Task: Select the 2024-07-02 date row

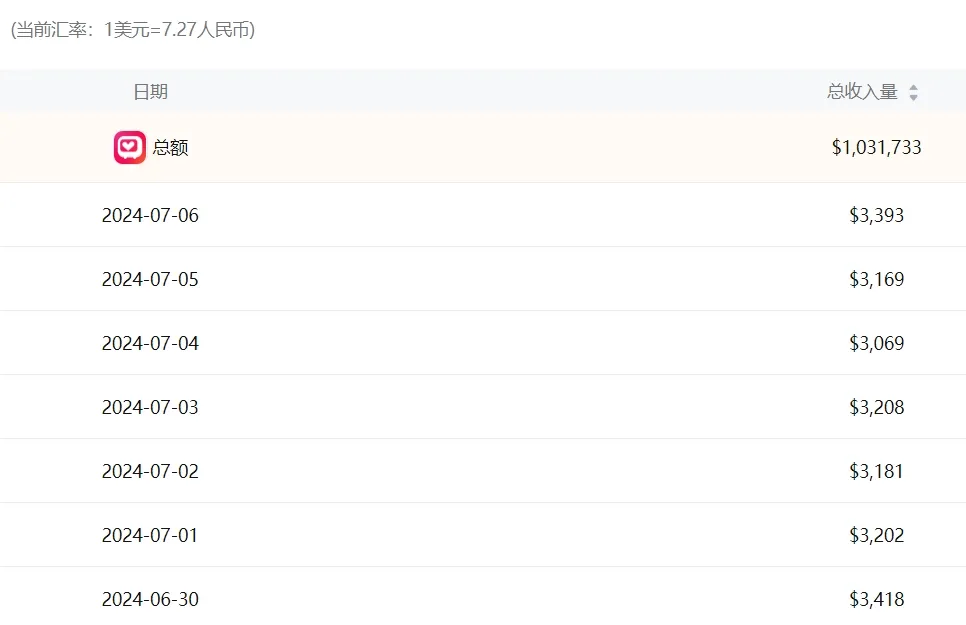Action: tap(150, 471)
